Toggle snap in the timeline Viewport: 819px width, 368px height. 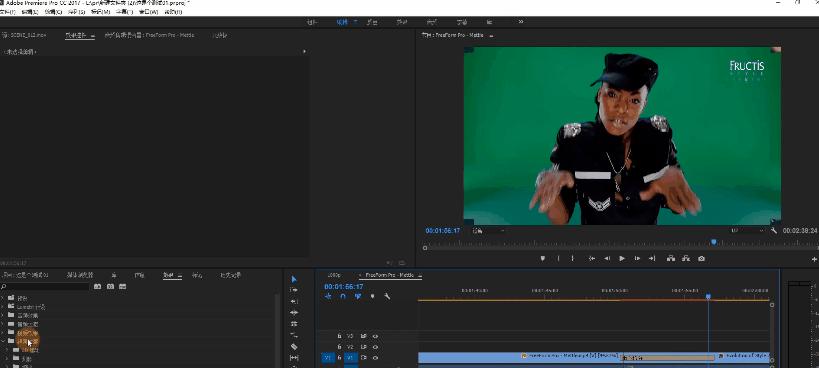pyautogui.click(x=343, y=296)
